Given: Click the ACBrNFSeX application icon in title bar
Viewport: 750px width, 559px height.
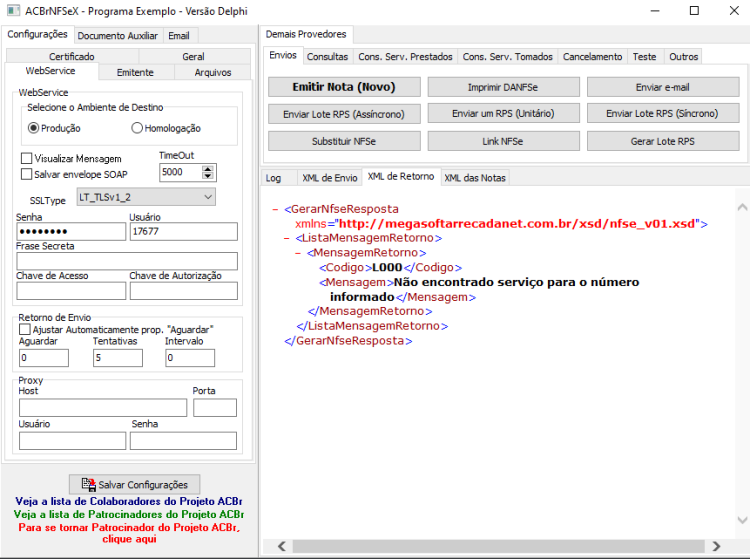Looking at the screenshot, I should click(13, 10).
